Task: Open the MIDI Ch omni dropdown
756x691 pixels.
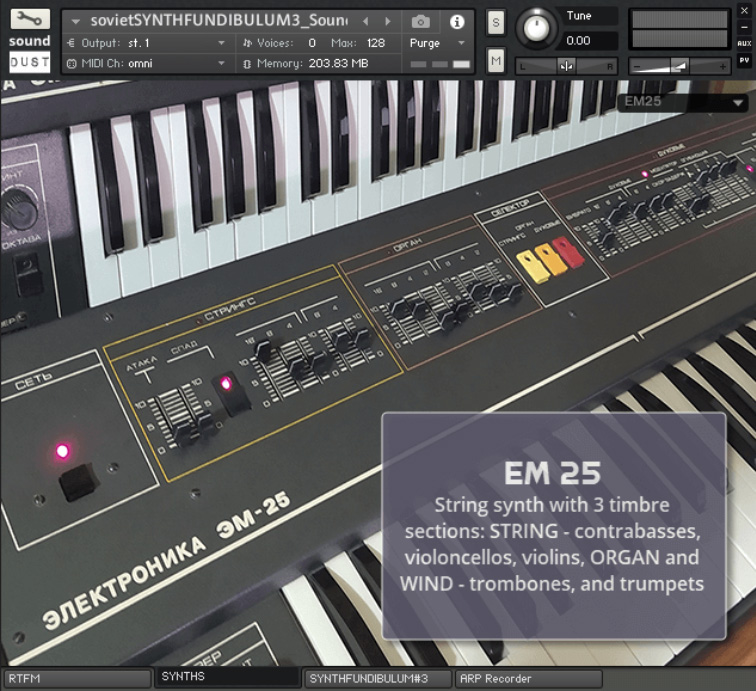Action: click(149, 63)
